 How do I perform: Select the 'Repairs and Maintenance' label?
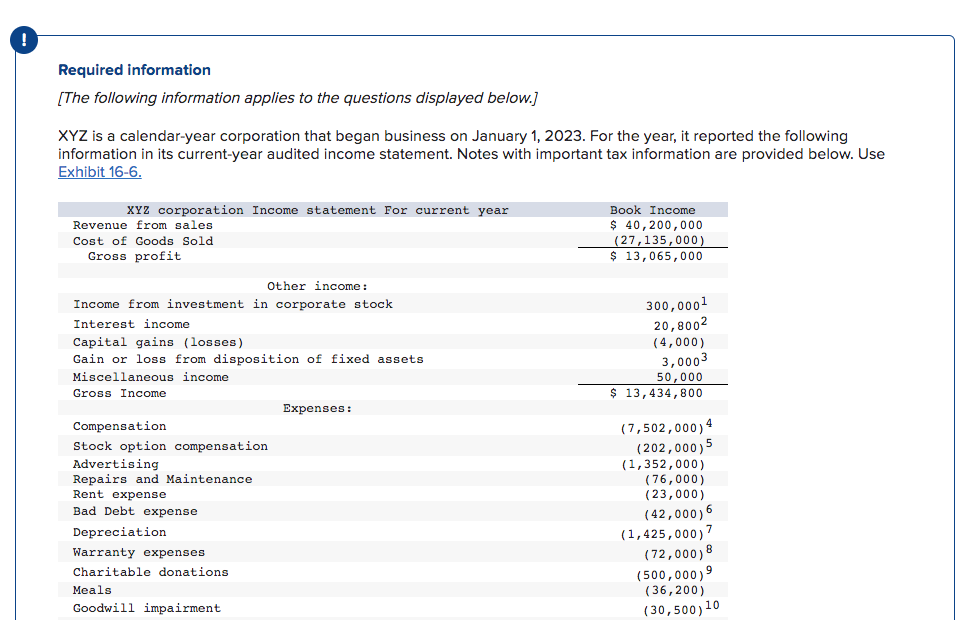[162, 479]
